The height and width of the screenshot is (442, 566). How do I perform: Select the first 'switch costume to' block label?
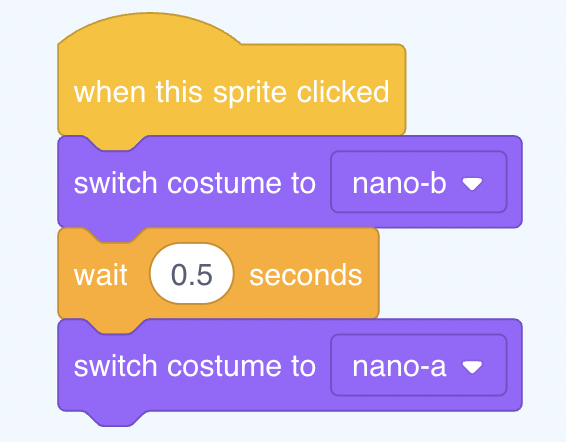195,183
